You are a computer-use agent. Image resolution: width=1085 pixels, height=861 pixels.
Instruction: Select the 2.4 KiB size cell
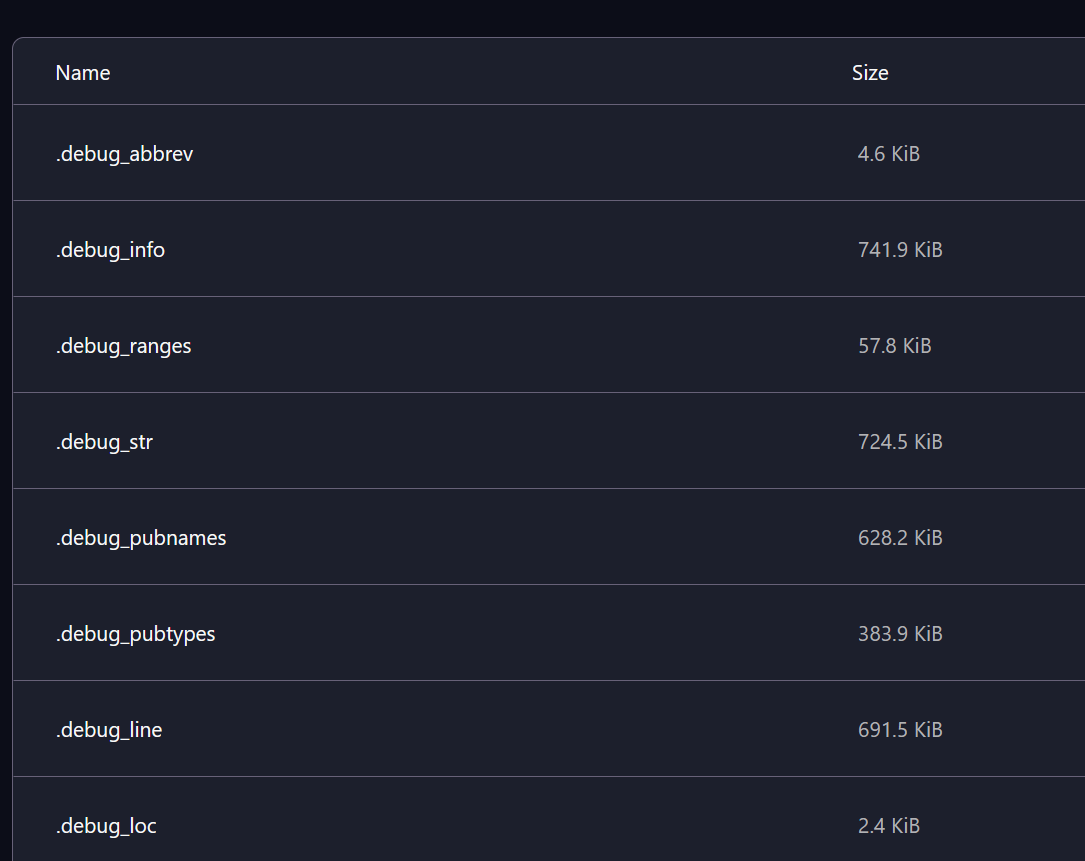(888, 826)
